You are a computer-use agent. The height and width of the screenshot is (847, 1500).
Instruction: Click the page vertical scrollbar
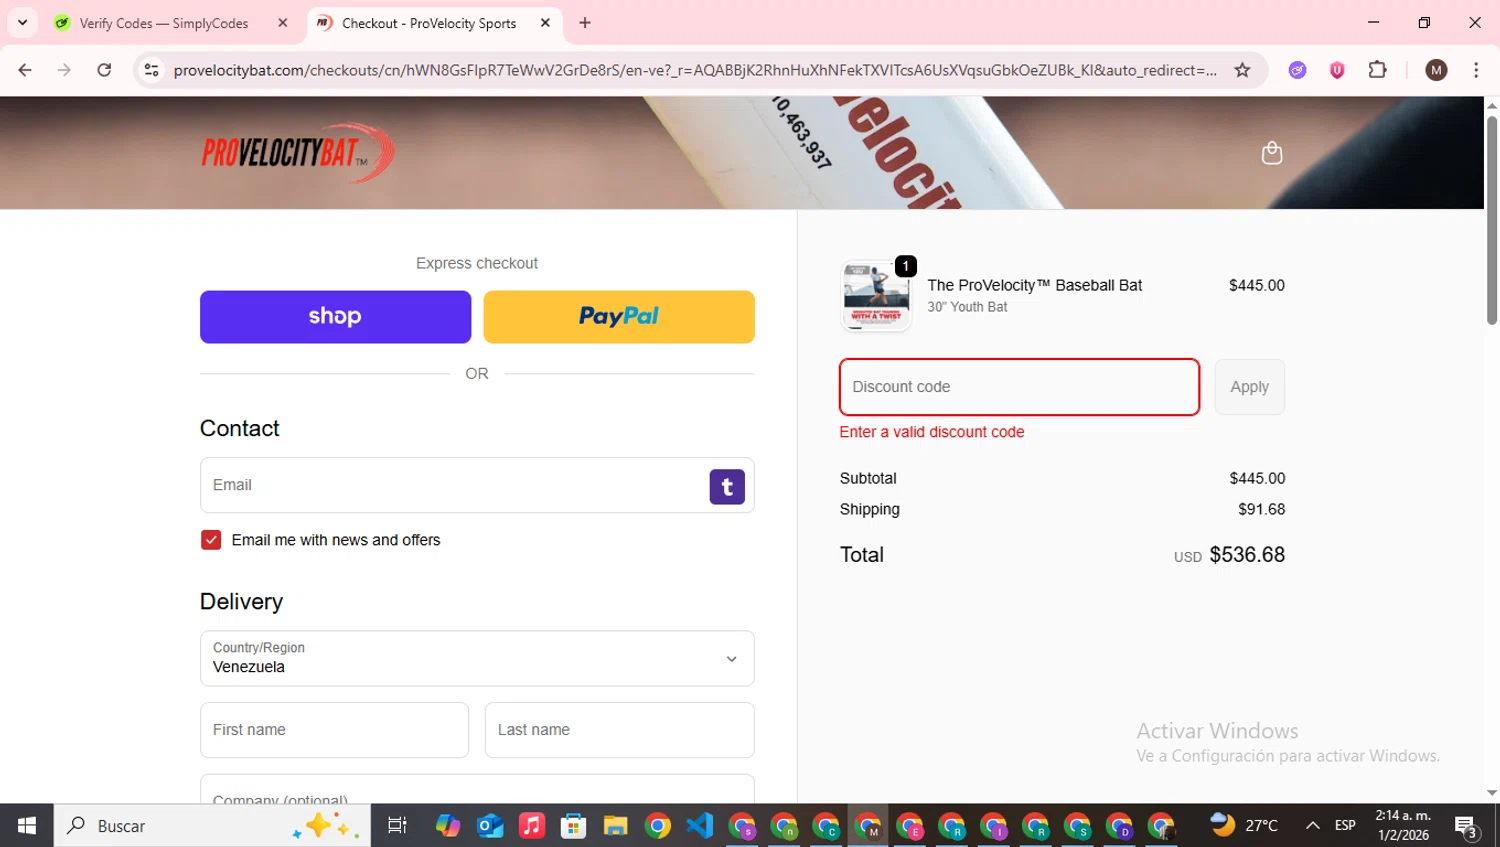pos(1492,220)
